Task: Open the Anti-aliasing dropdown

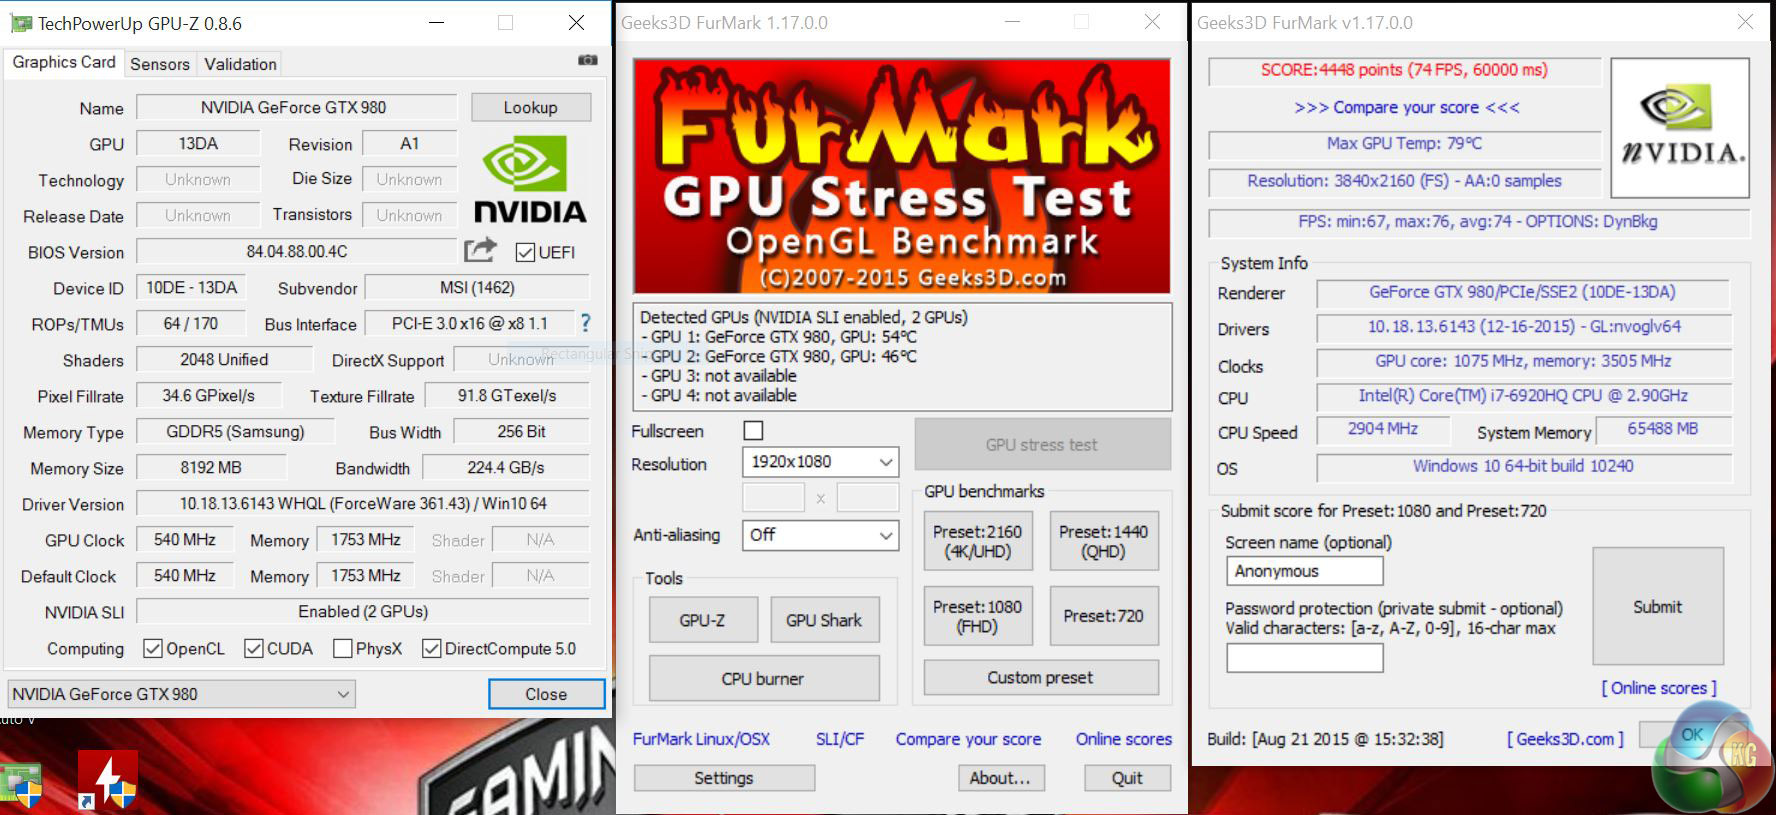Action: 820,535
